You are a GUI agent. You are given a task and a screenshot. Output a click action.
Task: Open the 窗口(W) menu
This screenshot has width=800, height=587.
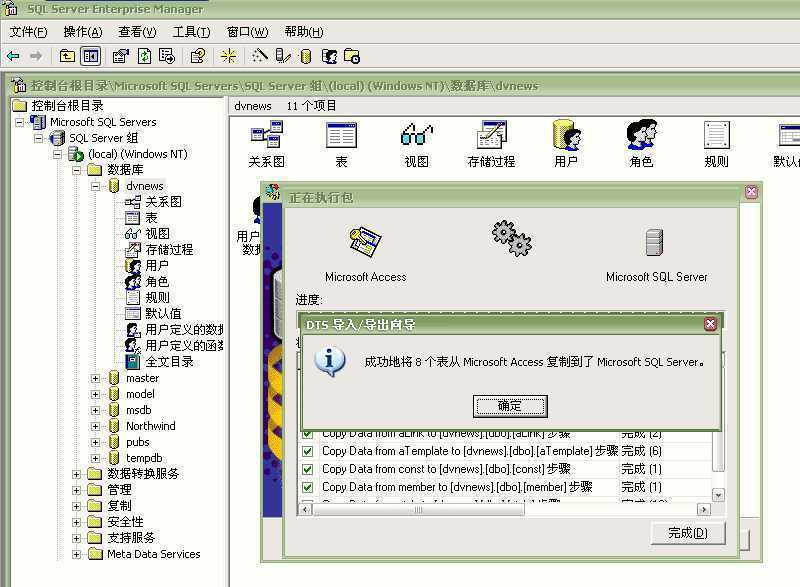(247, 32)
